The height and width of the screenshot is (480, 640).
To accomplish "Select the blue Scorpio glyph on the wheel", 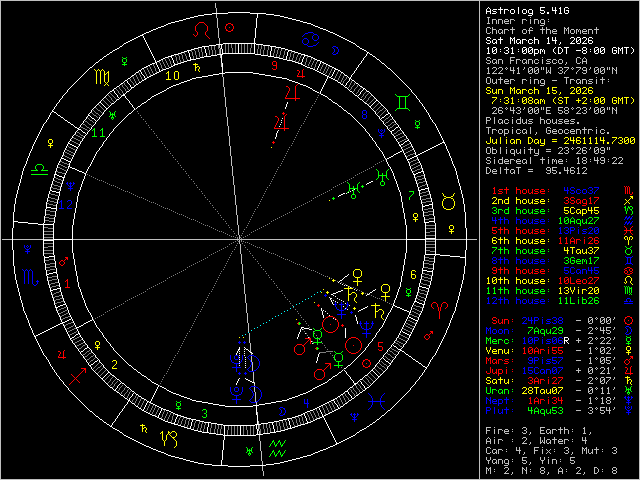I will click(29, 277).
